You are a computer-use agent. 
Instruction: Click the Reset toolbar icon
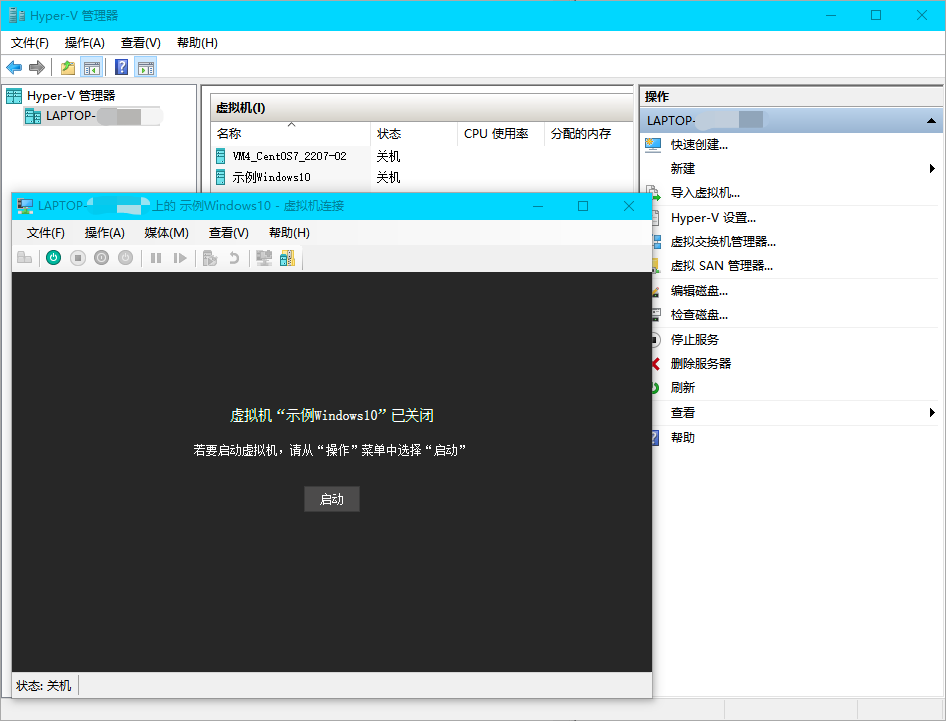coord(180,258)
